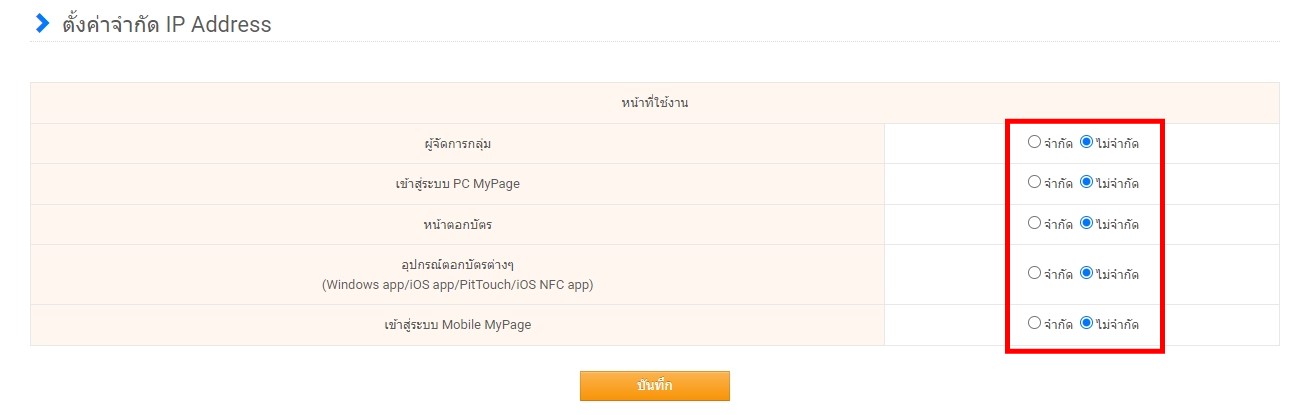Click the เข้าสู่ระบบ PC MyPage label
This screenshot has height=415, width=1313.
457,184
